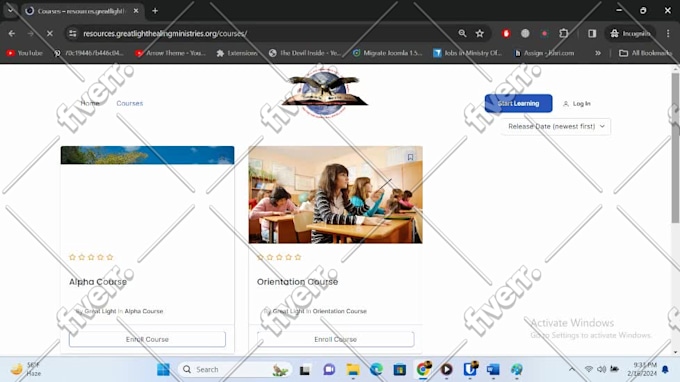
Task: Toggle the browser side panel
Action: [592, 33]
